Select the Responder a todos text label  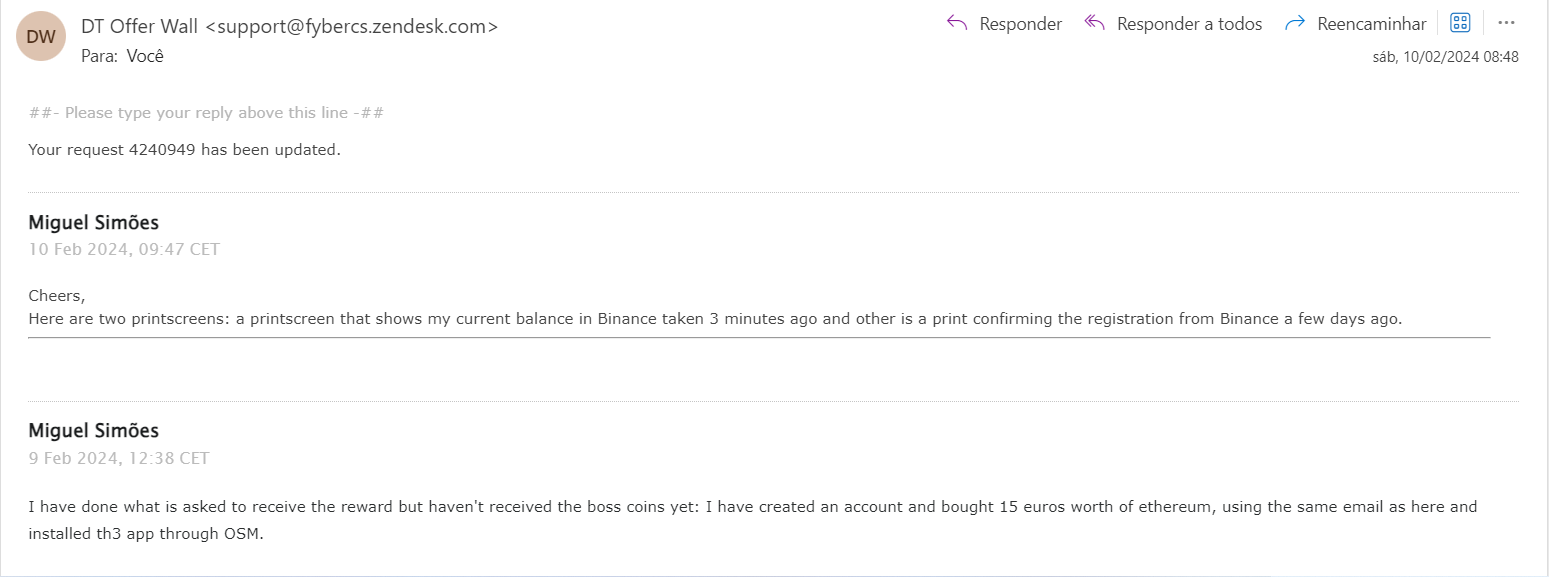click(1190, 24)
